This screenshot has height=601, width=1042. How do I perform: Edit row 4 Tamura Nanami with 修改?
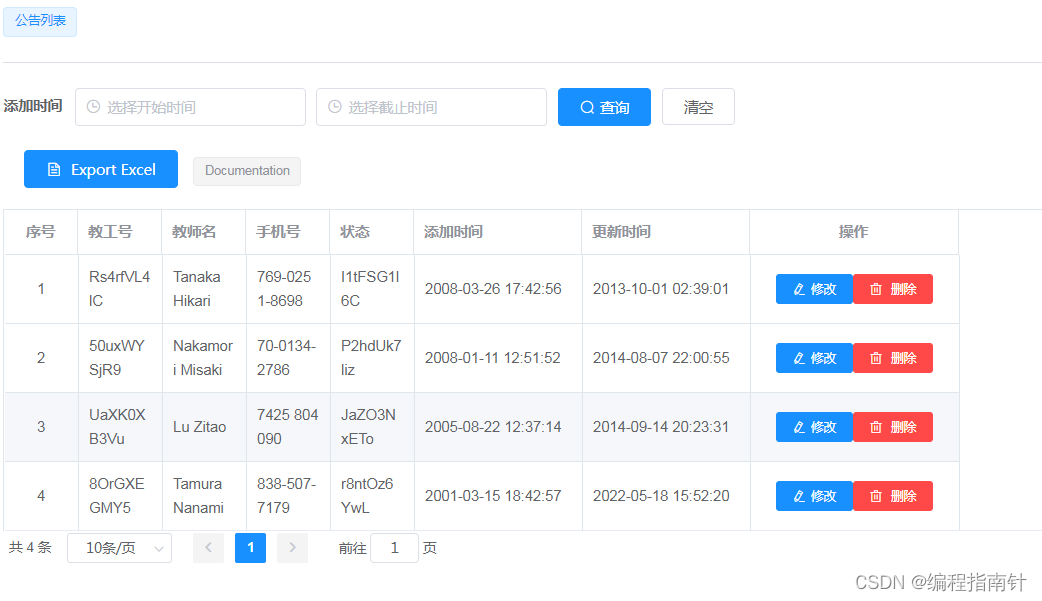pyautogui.click(x=815, y=496)
